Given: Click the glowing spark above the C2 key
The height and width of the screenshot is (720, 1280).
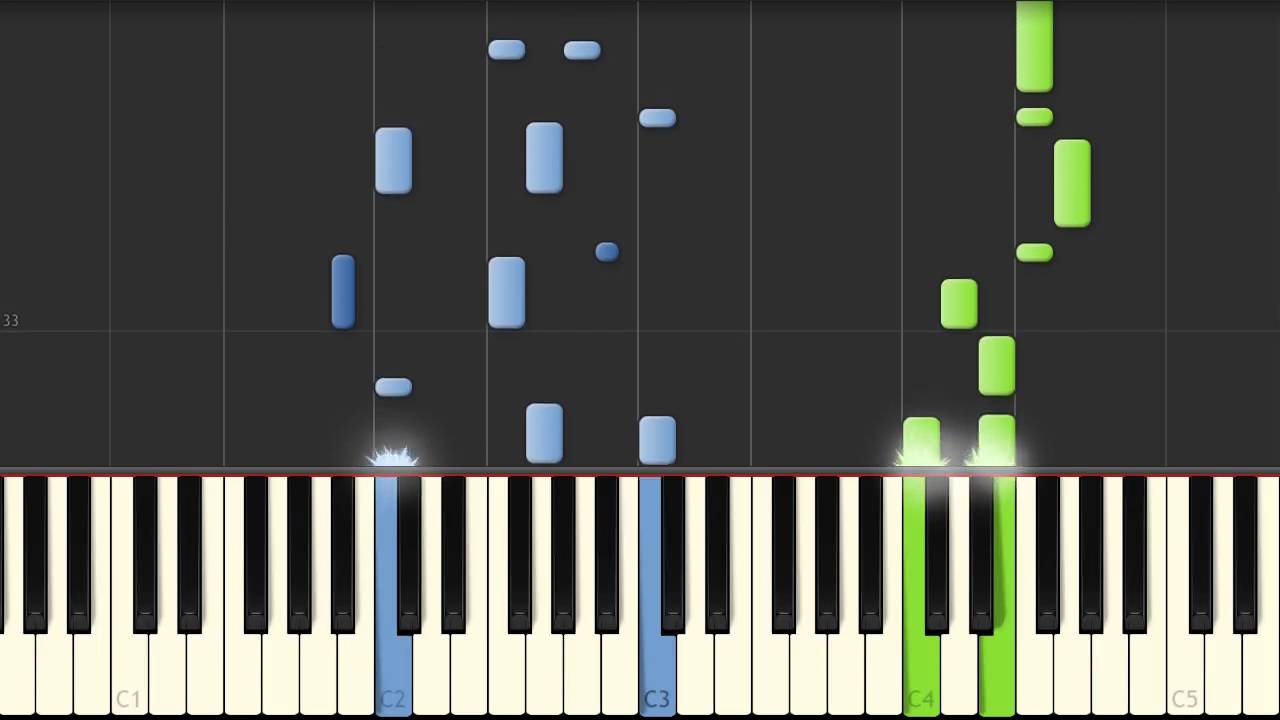Looking at the screenshot, I should (393, 457).
